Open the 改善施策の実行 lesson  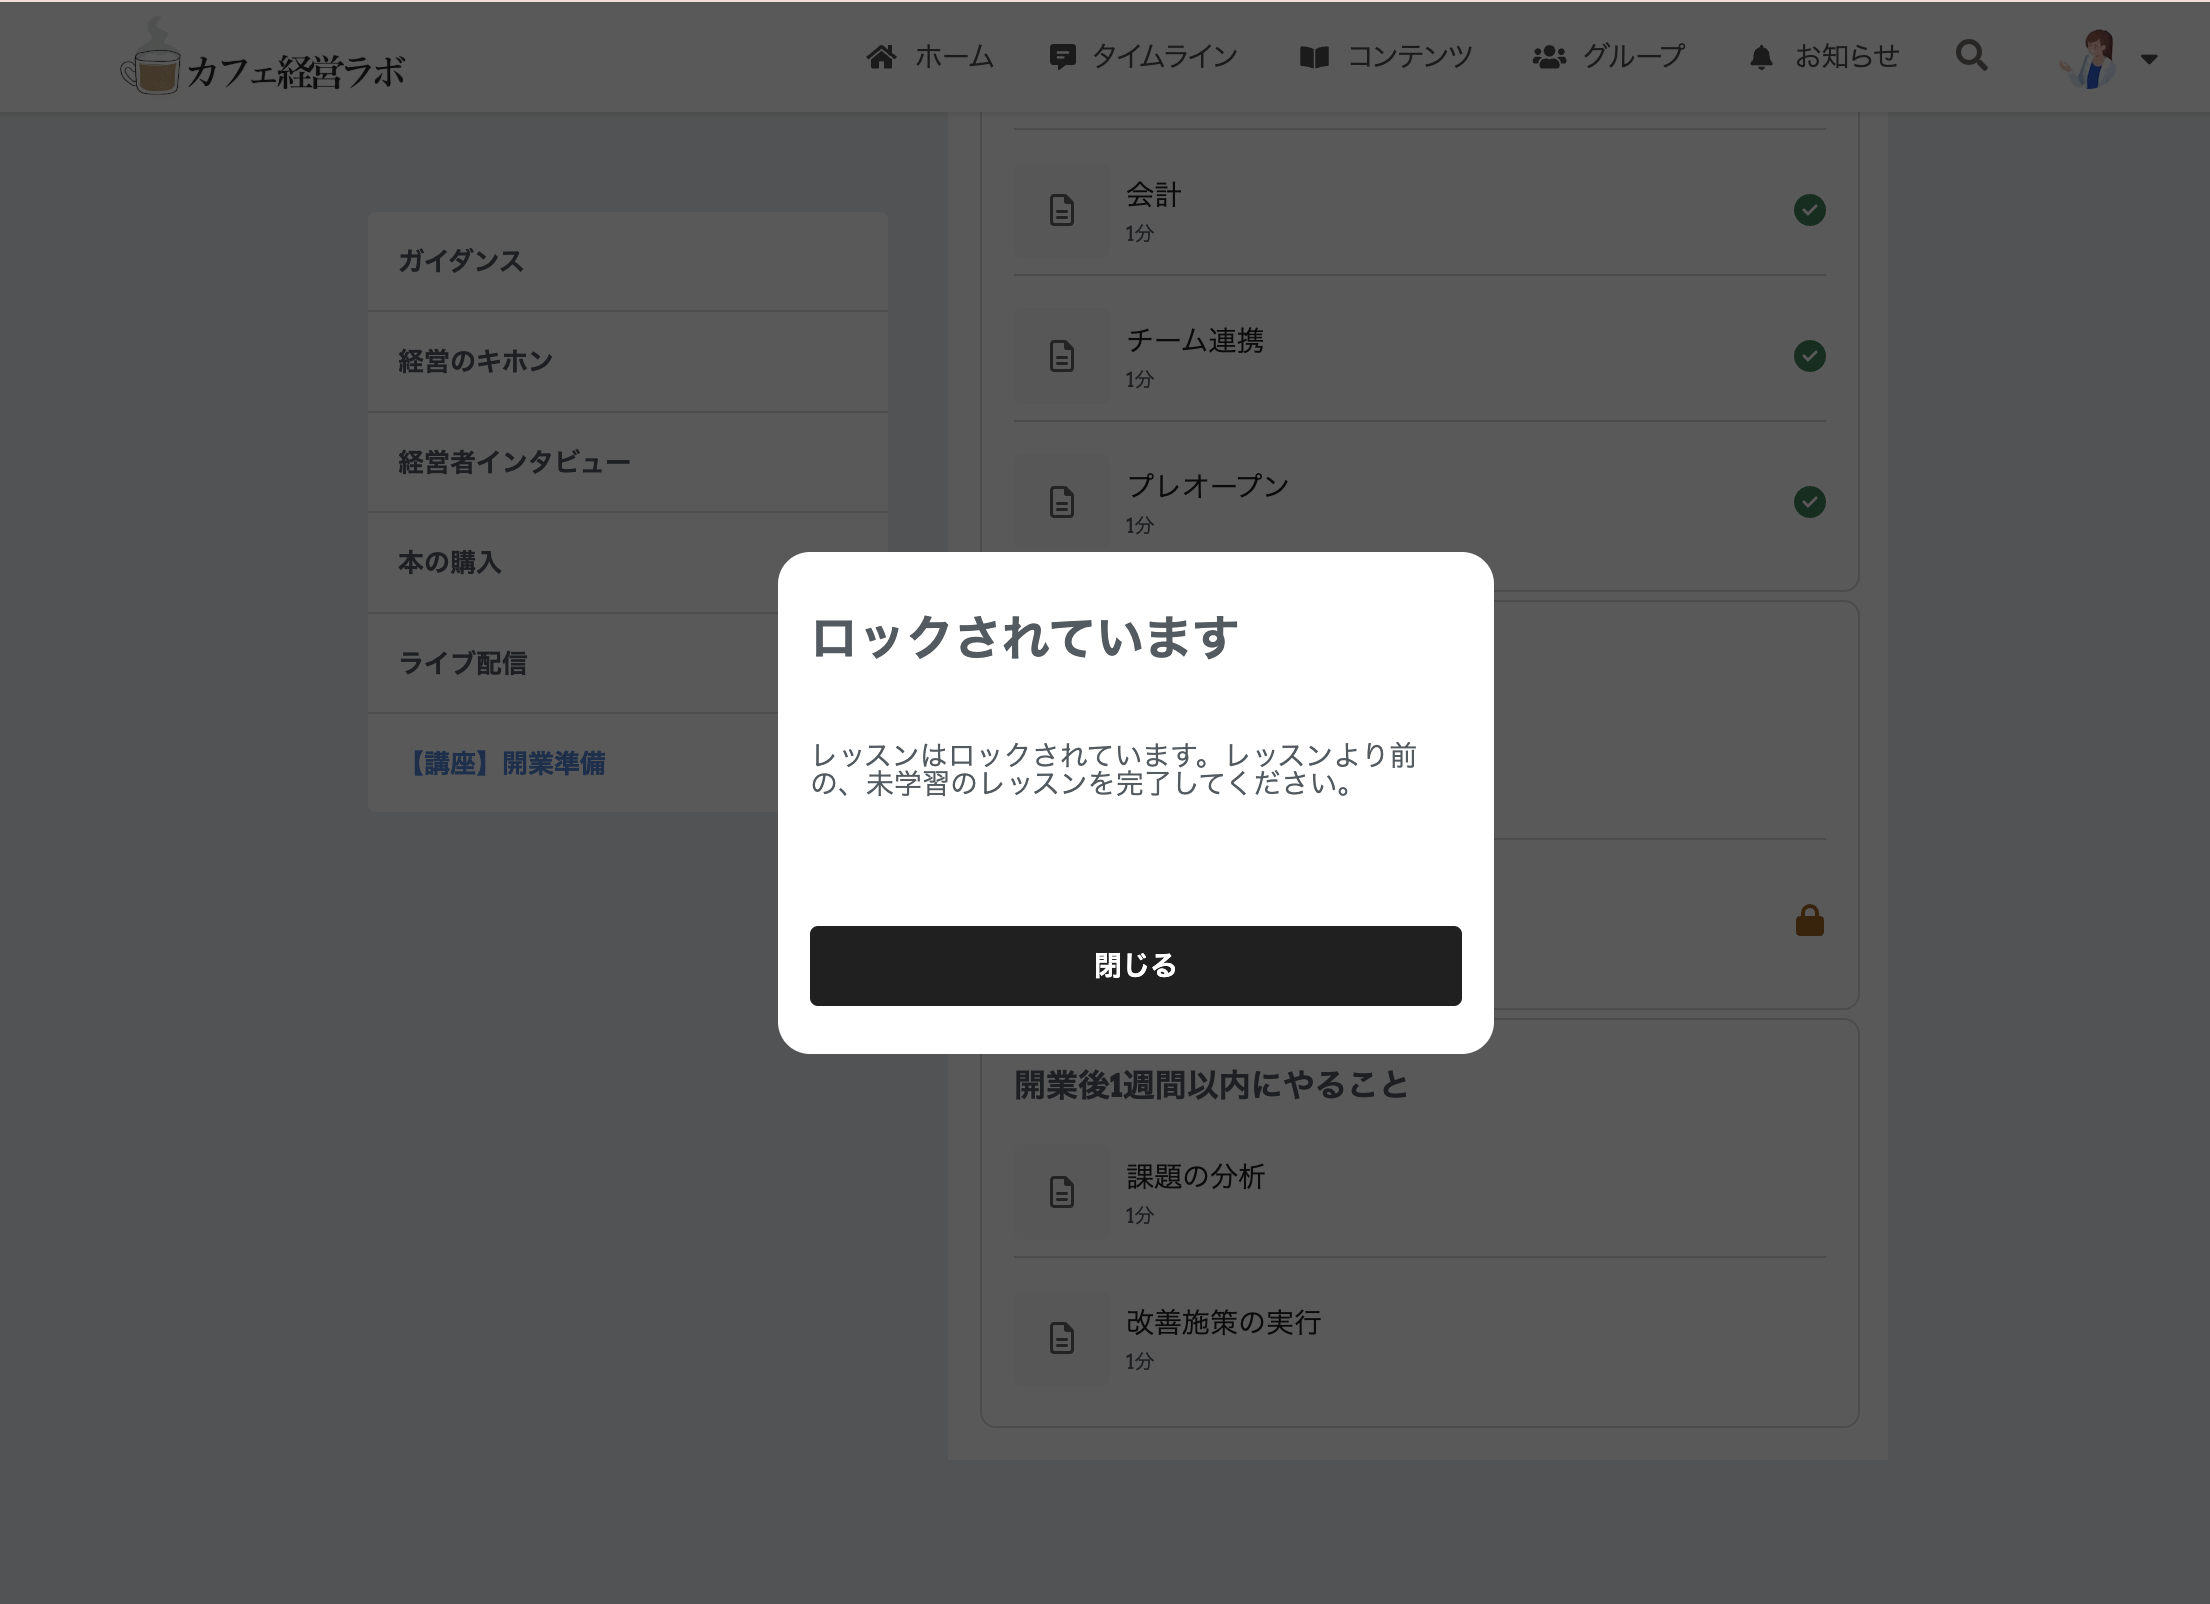(x=1419, y=1338)
